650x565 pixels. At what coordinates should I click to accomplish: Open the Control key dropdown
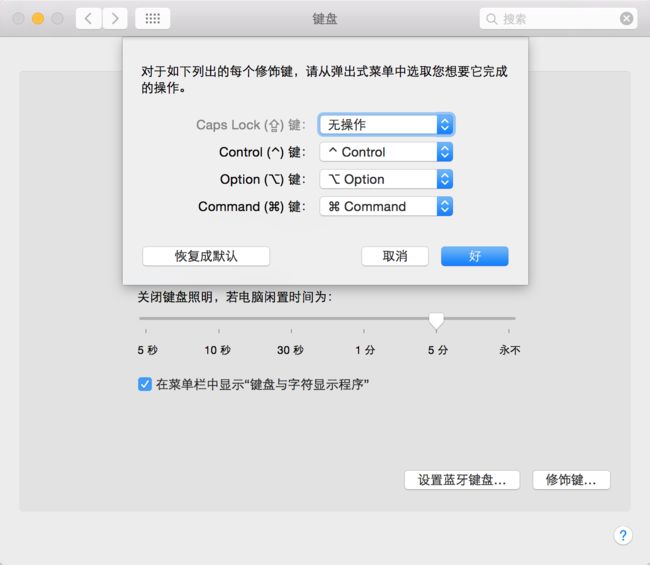(x=386, y=152)
